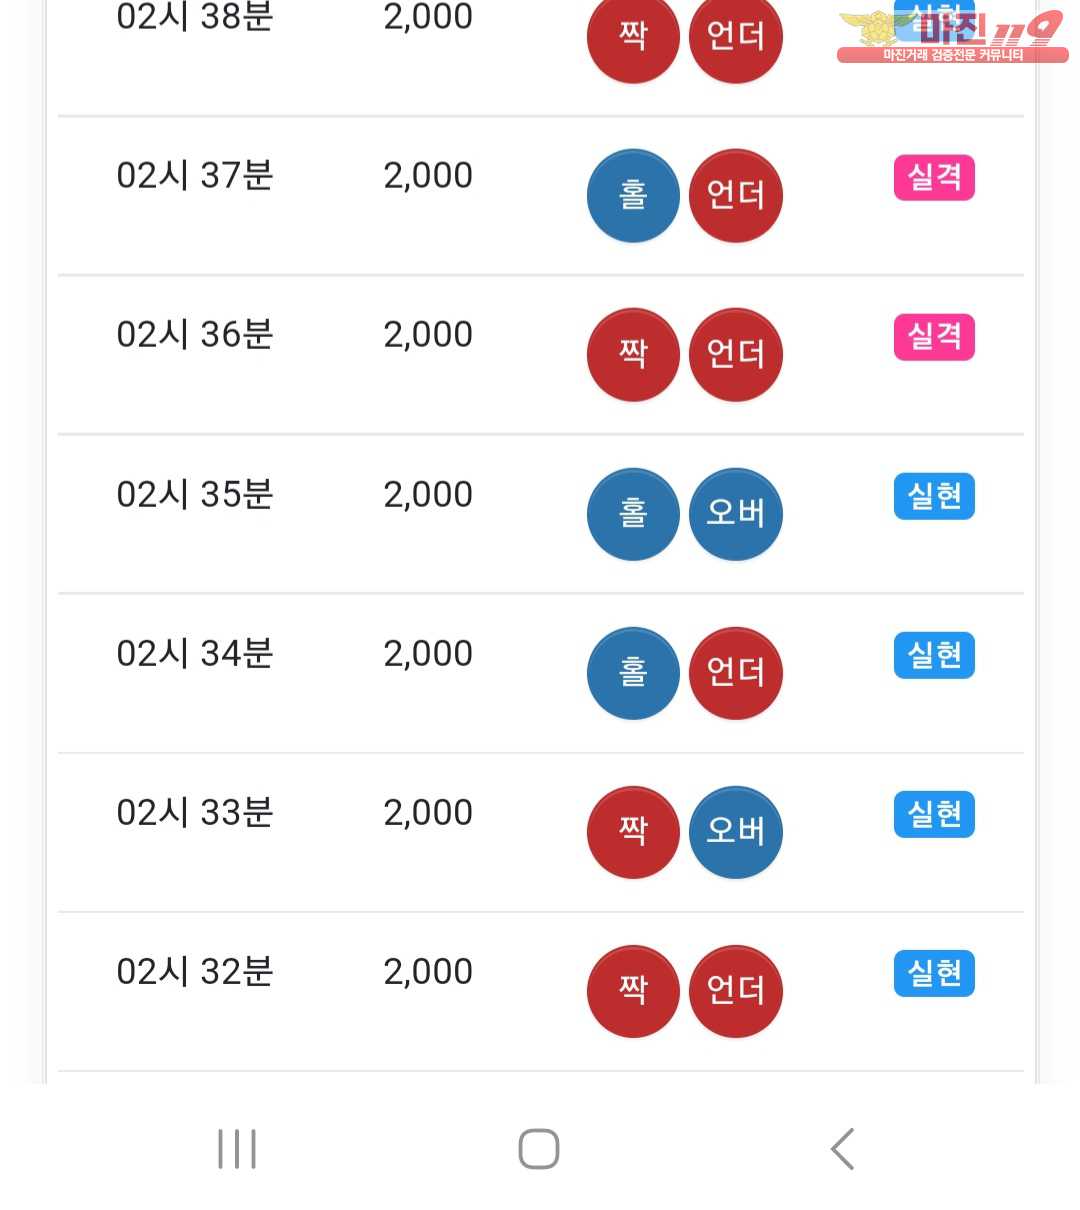Screen dimensions: 1080x1210
Task: Select the 2,000 amount in 02시 36분 row
Action: tap(428, 335)
